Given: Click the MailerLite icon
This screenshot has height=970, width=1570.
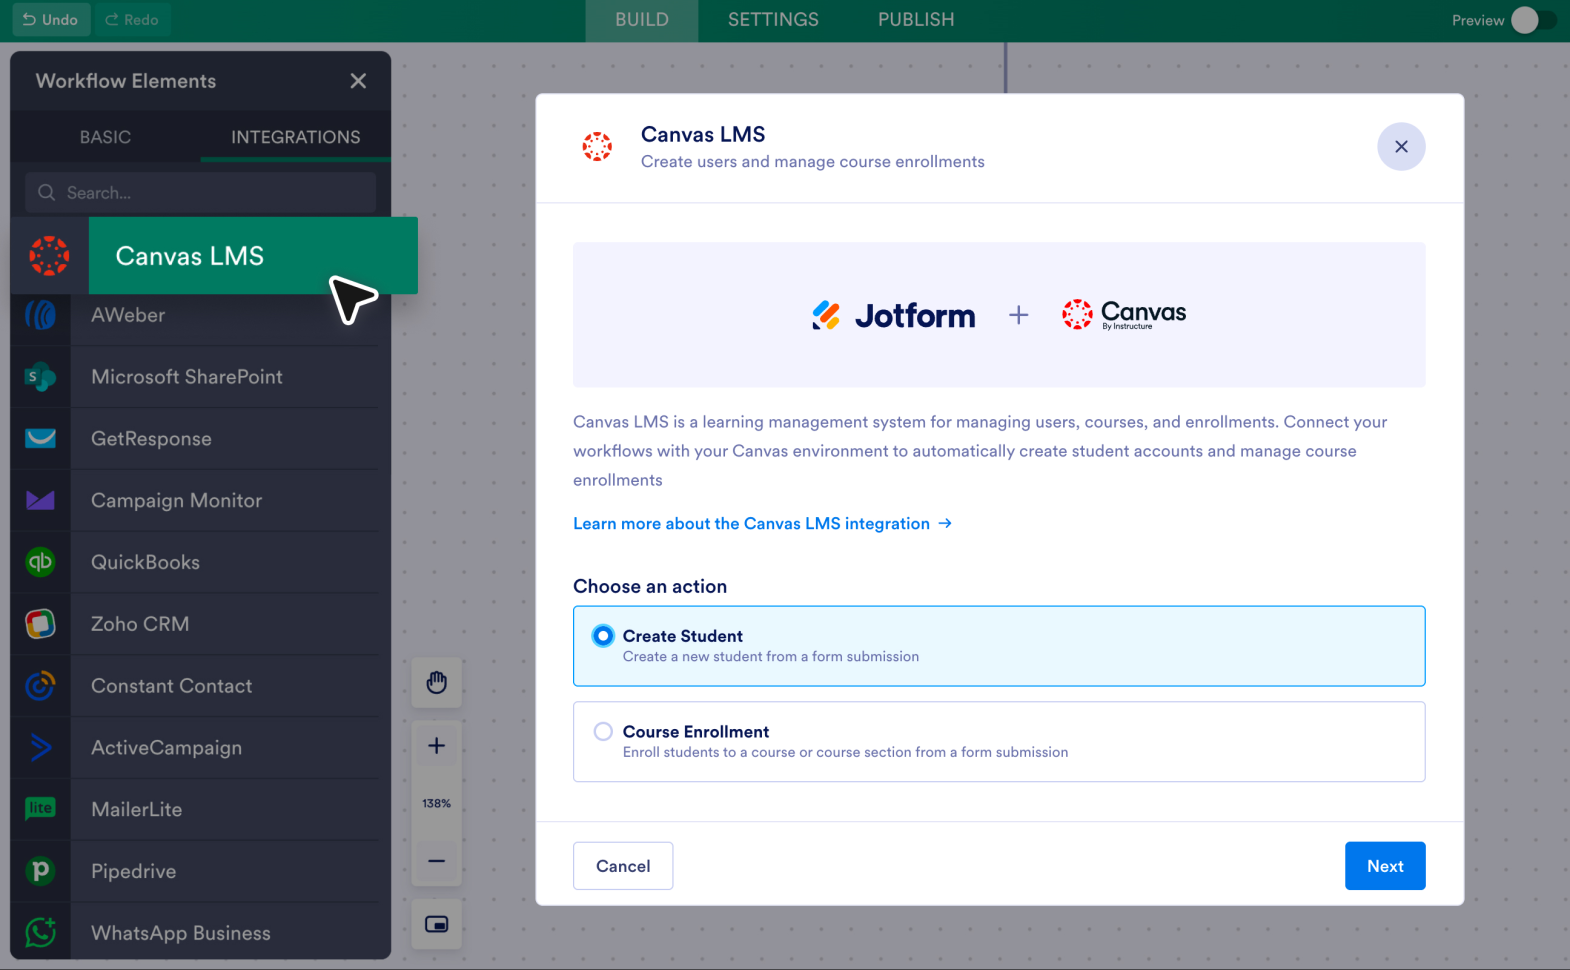Looking at the screenshot, I should point(40,809).
